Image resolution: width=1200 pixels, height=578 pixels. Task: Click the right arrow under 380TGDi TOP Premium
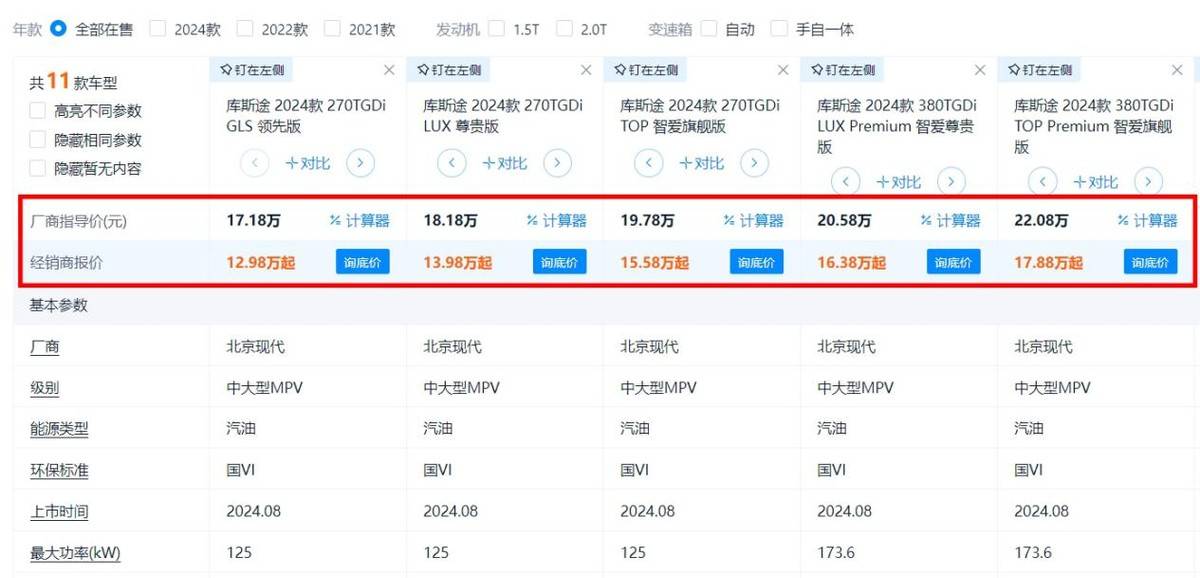point(1148,182)
